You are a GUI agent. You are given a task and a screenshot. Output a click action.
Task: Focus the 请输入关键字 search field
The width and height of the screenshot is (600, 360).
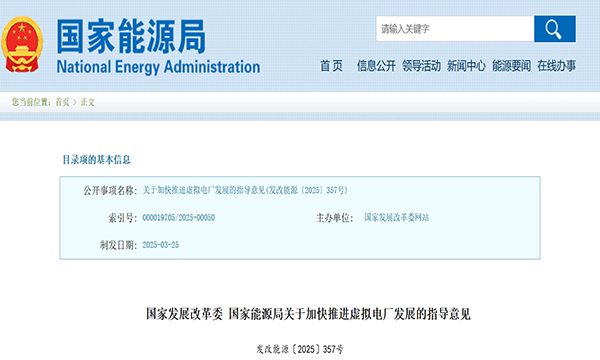(x=455, y=29)
